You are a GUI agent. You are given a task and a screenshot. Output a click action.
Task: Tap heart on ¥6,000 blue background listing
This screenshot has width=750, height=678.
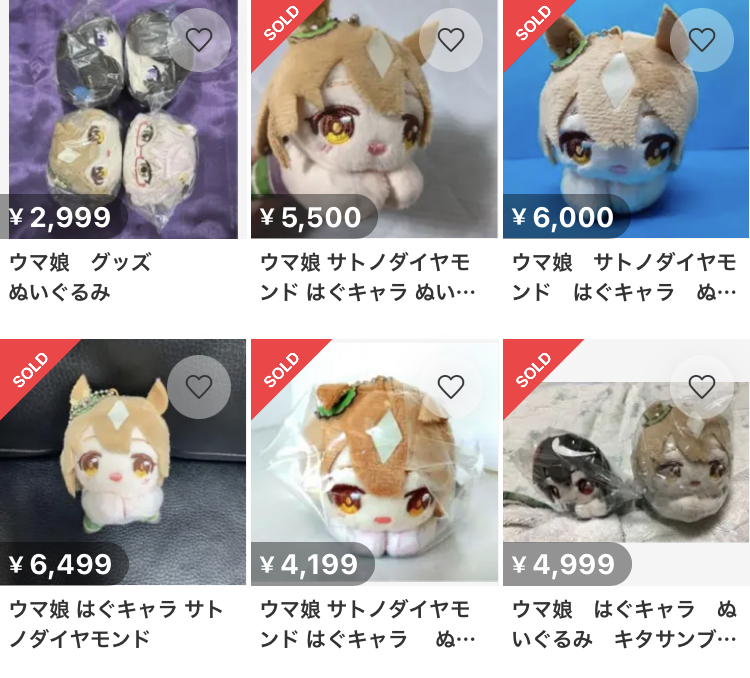[702, 40]
